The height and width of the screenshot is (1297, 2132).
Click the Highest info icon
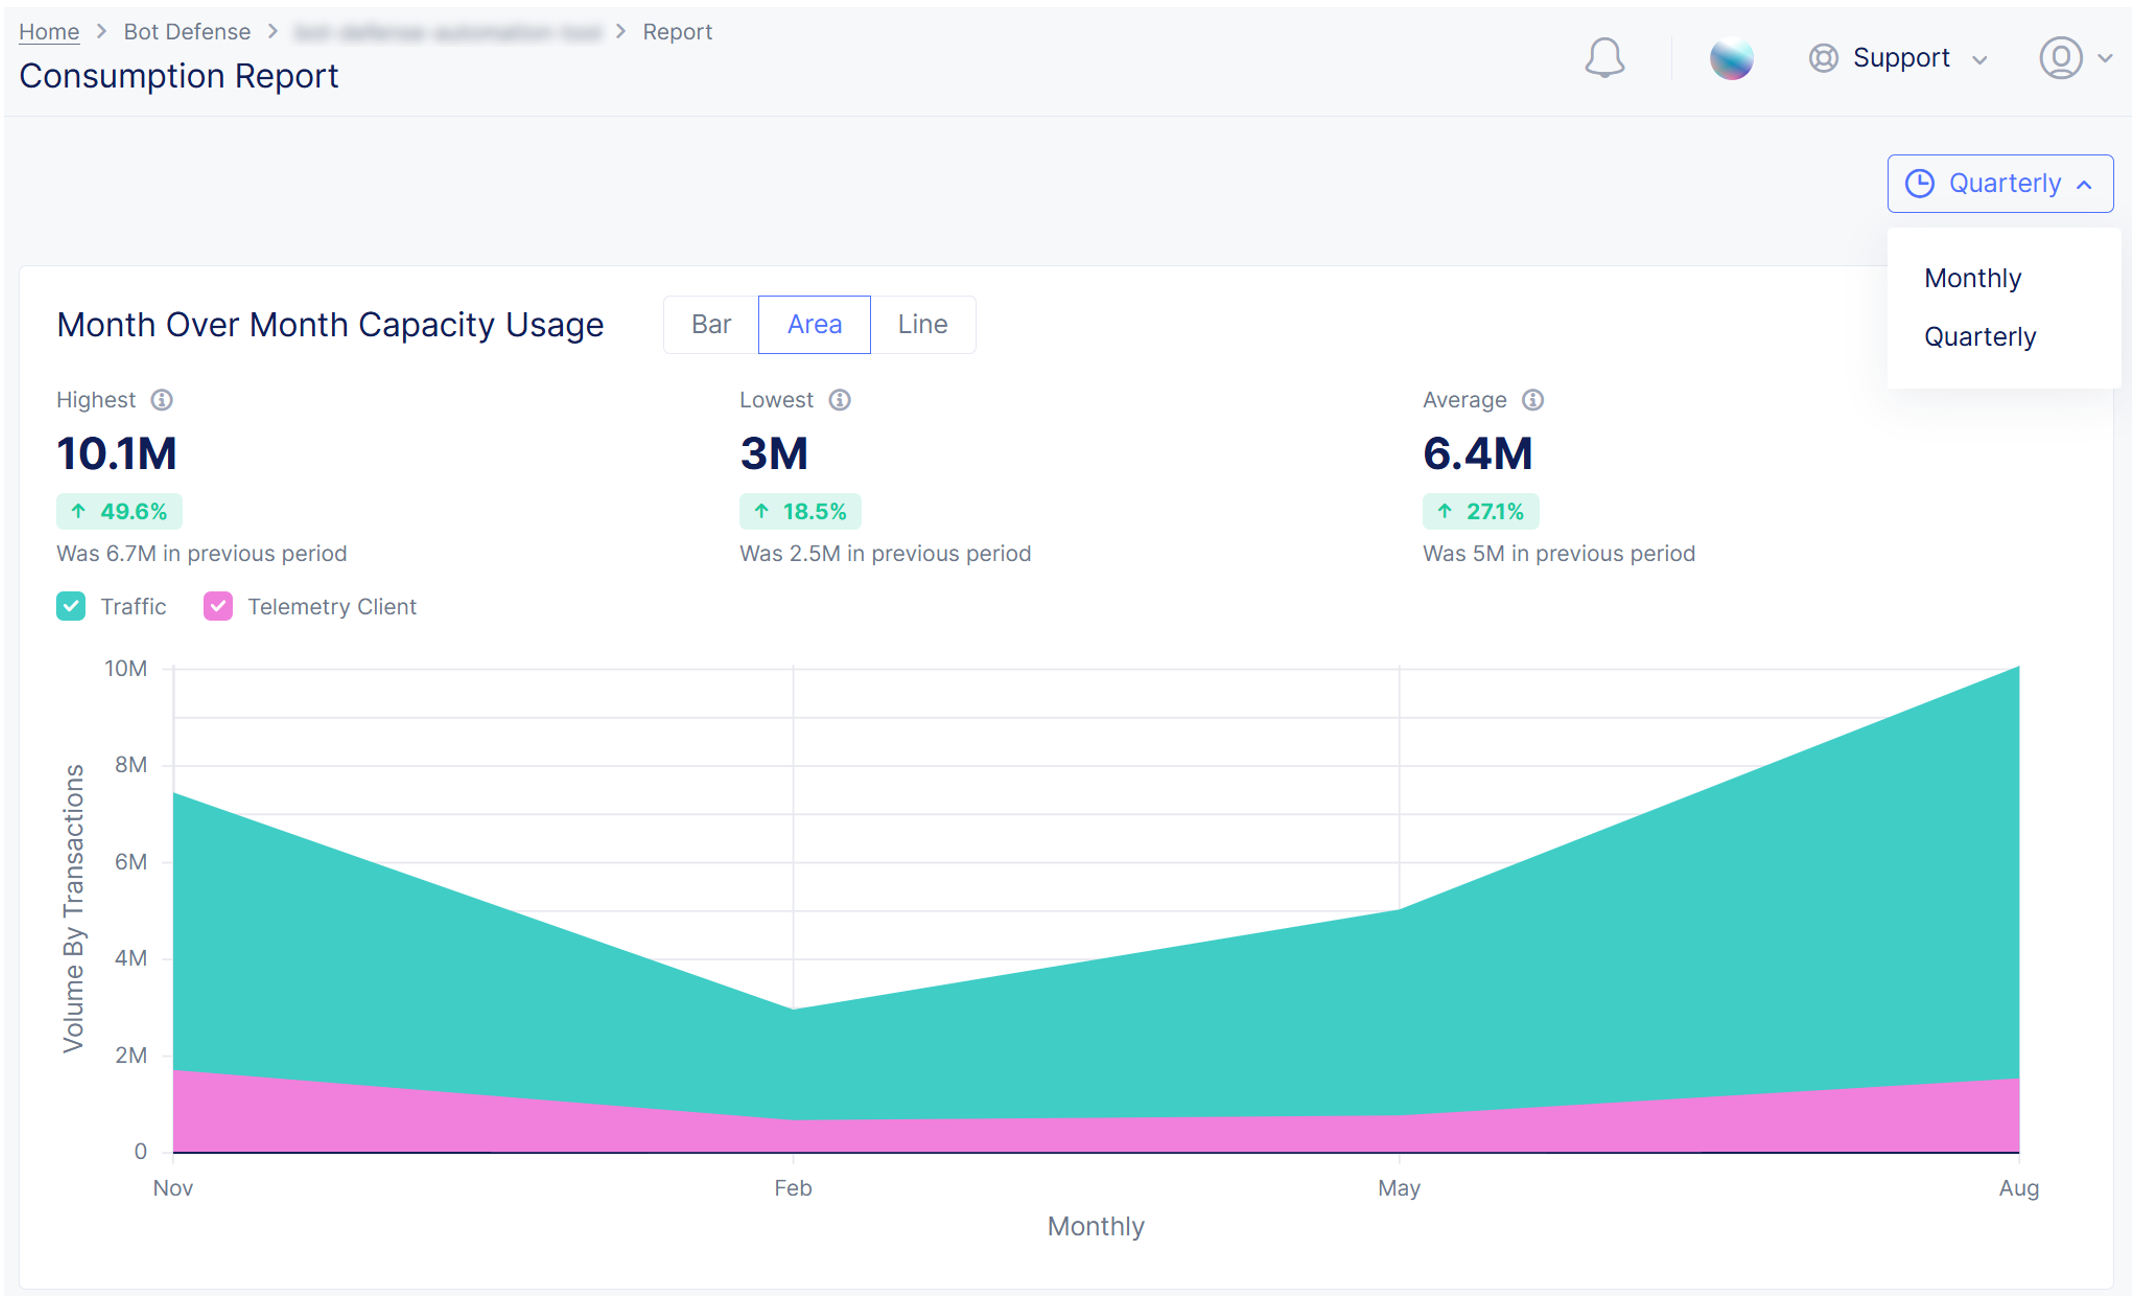coord(162,400)
